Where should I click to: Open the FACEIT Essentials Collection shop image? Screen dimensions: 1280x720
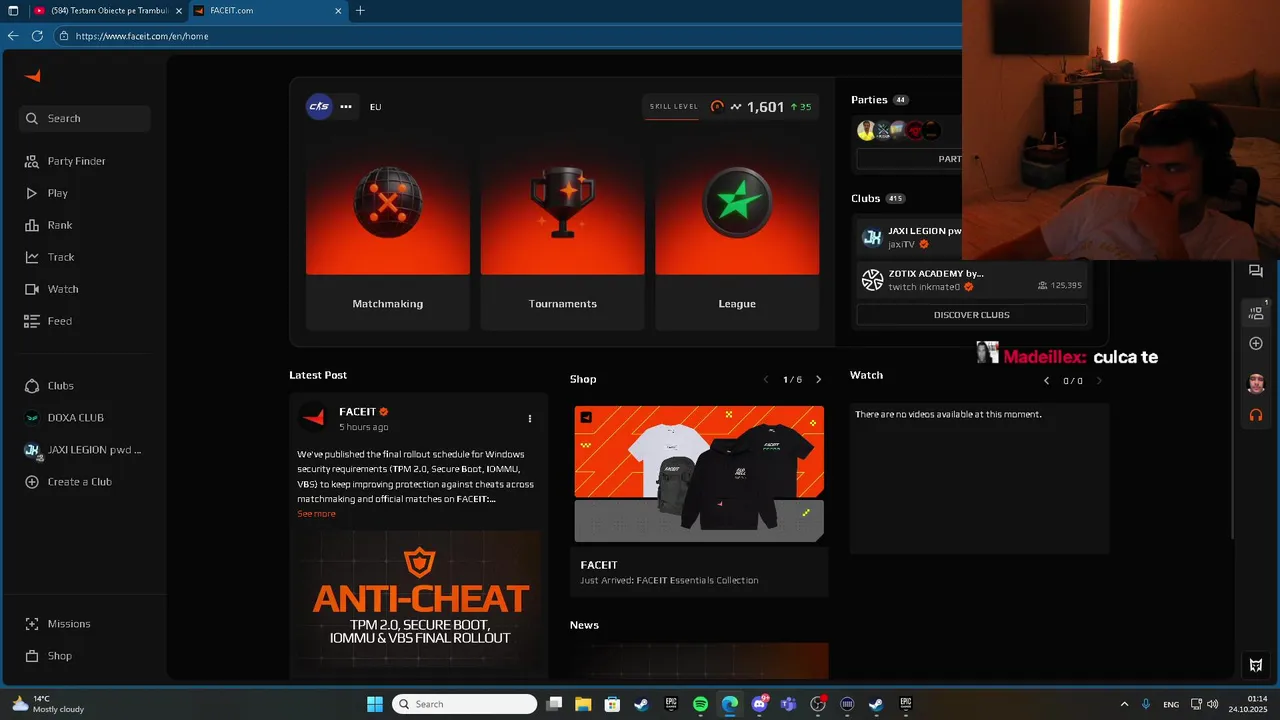click(699, 473)
